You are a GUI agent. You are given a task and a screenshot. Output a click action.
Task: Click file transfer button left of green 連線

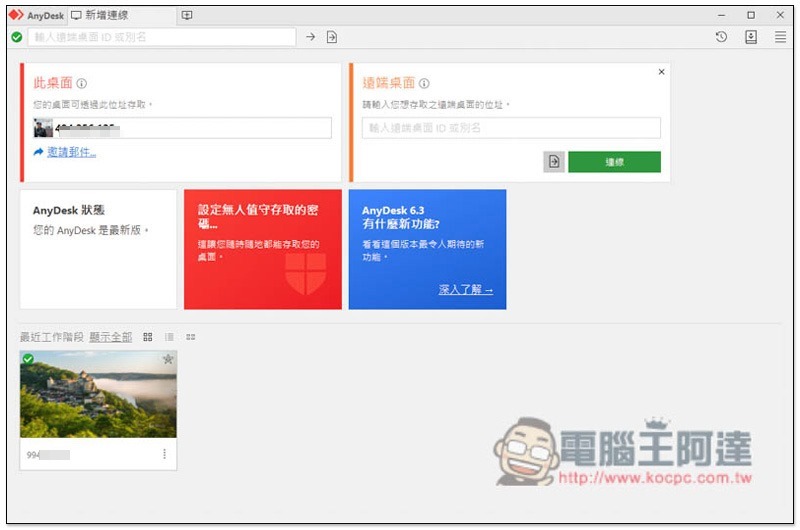[x=554, y=162]
